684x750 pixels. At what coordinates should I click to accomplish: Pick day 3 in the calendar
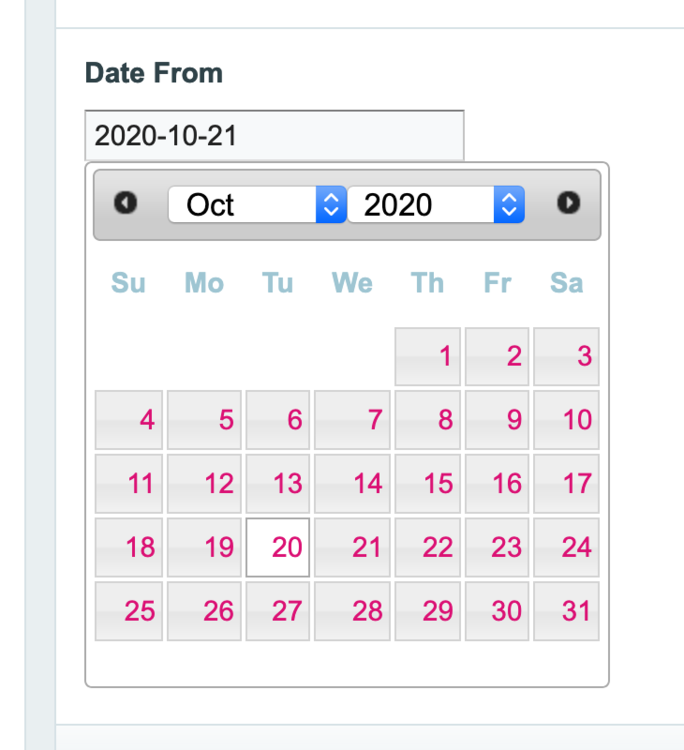(x=566, y=356)
